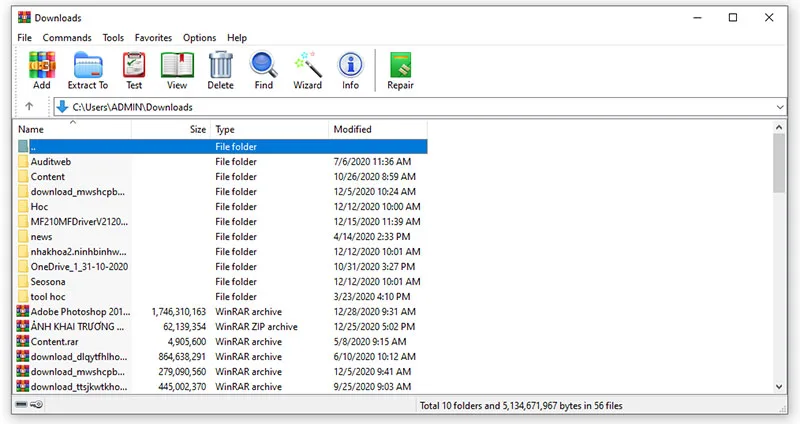The height and width of the screenshot is (424, 800).
Task: Open the Help menu
Action: point(237,38)
